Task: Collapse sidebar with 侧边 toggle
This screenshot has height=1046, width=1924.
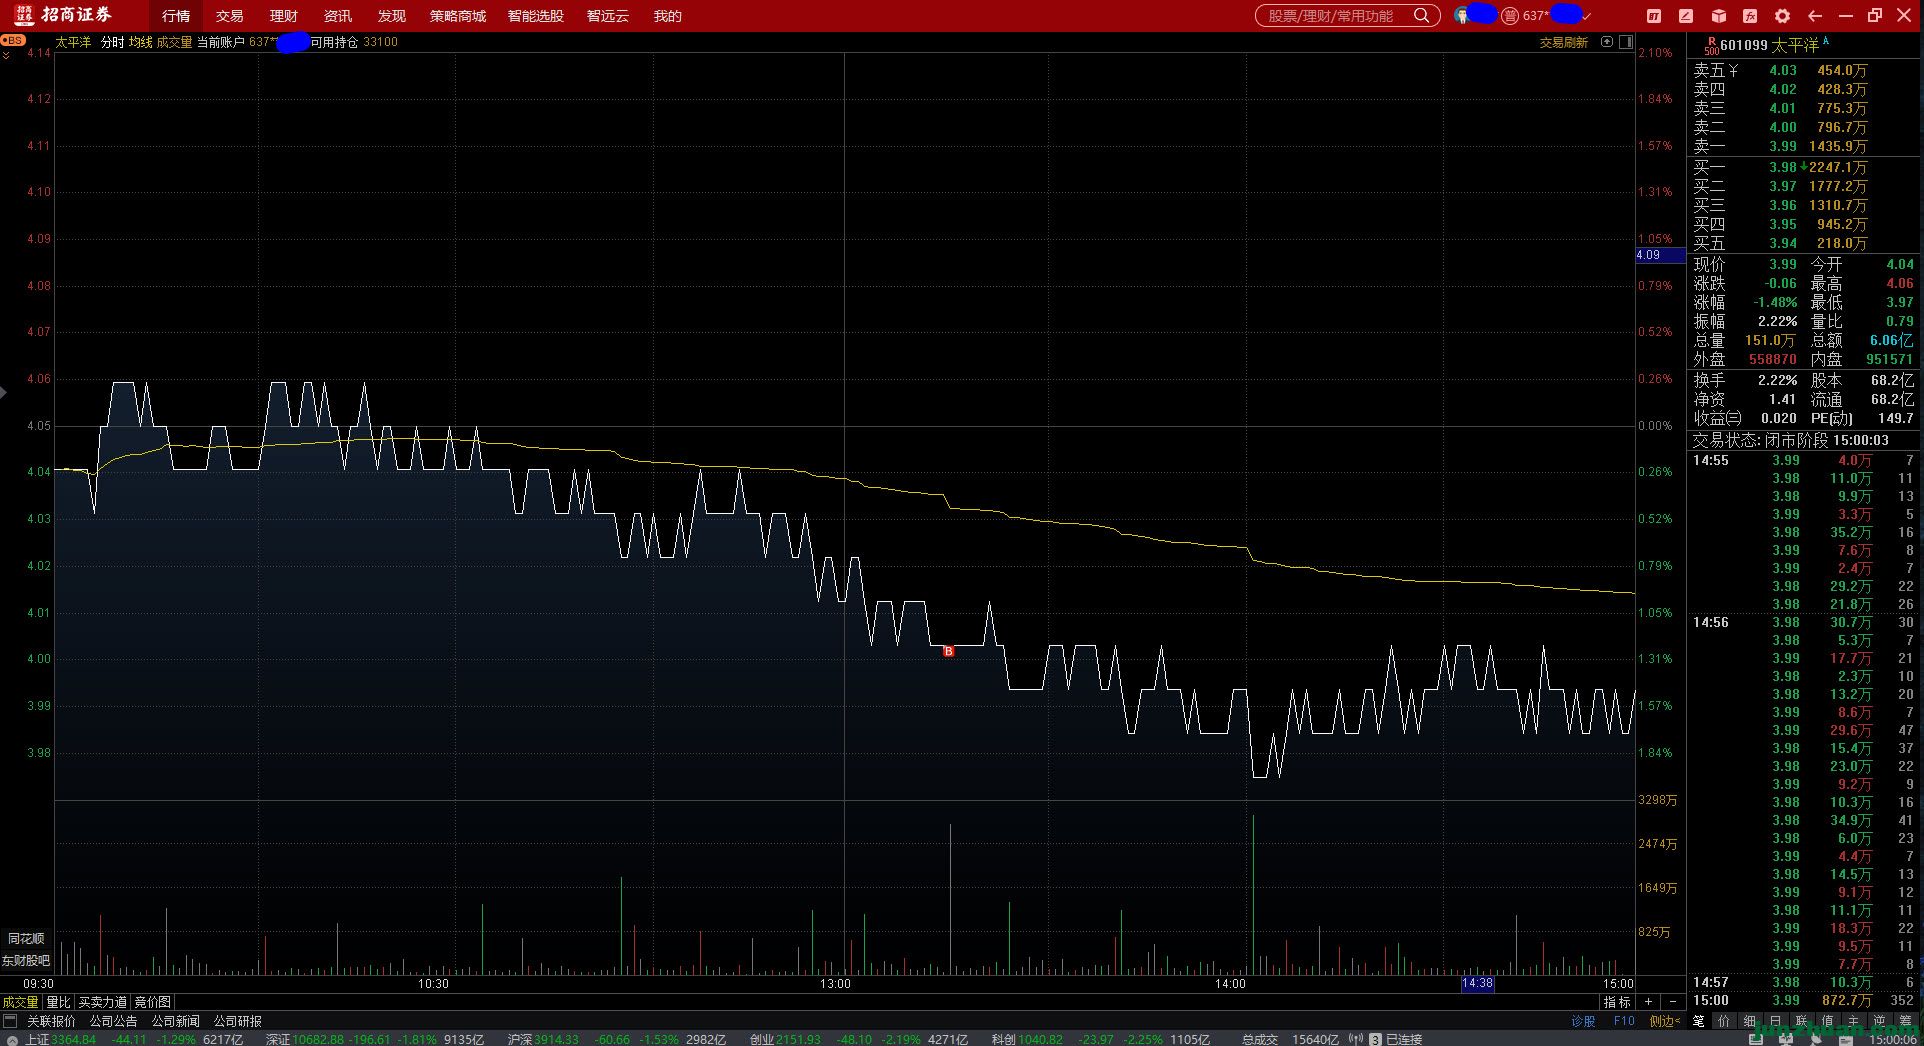Action: pyautogui.click(x=1665, y=1021)
